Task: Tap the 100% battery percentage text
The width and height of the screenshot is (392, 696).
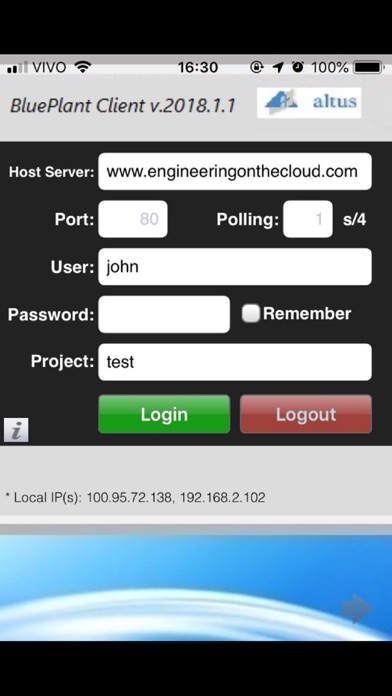Action: (330, 67)
